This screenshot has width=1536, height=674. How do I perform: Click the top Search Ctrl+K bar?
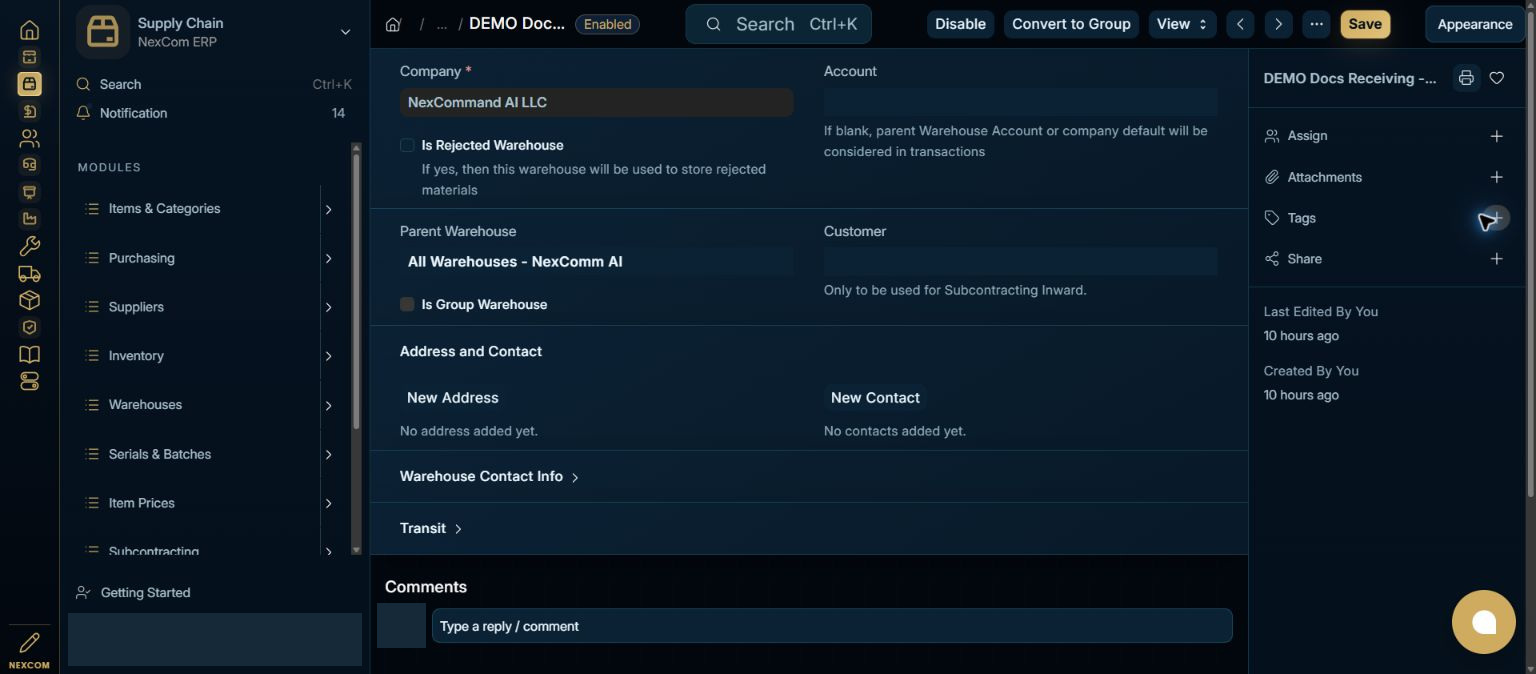pyautogui.click(x=778, y=24)
